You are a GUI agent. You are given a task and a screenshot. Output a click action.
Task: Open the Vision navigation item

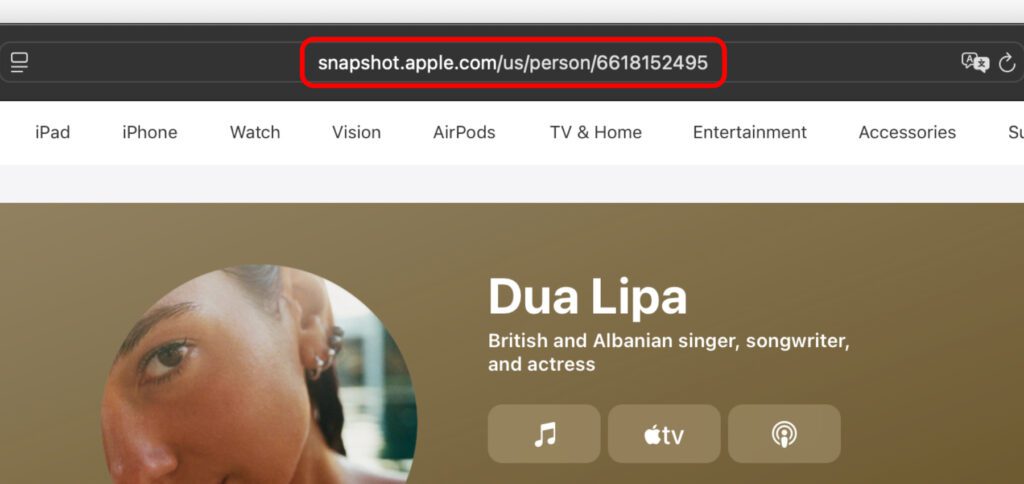(x=356, y=133)
